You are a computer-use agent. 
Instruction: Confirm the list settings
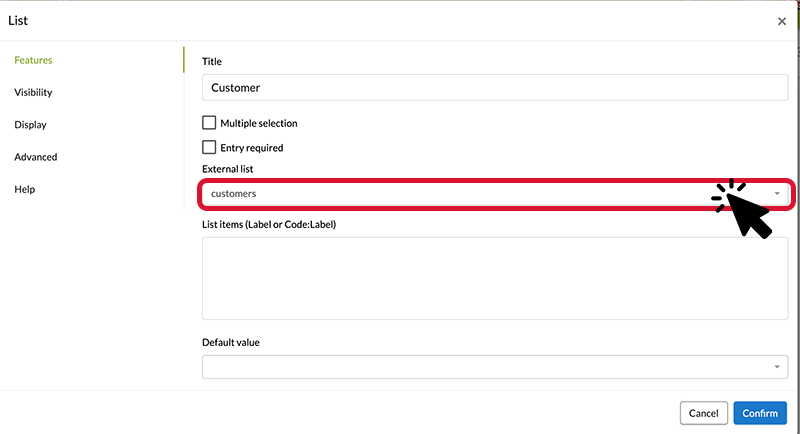pos(760,413)
